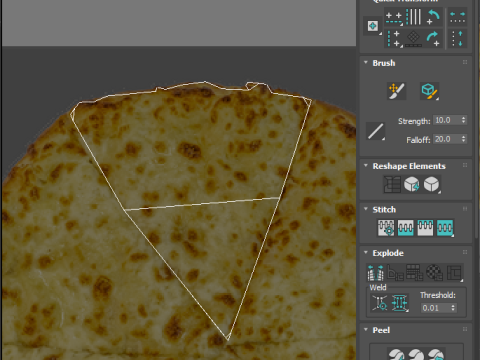Screen dimensions: 480x360
Task: Collapse the Stitch rollout
Action: click(366, 209)
